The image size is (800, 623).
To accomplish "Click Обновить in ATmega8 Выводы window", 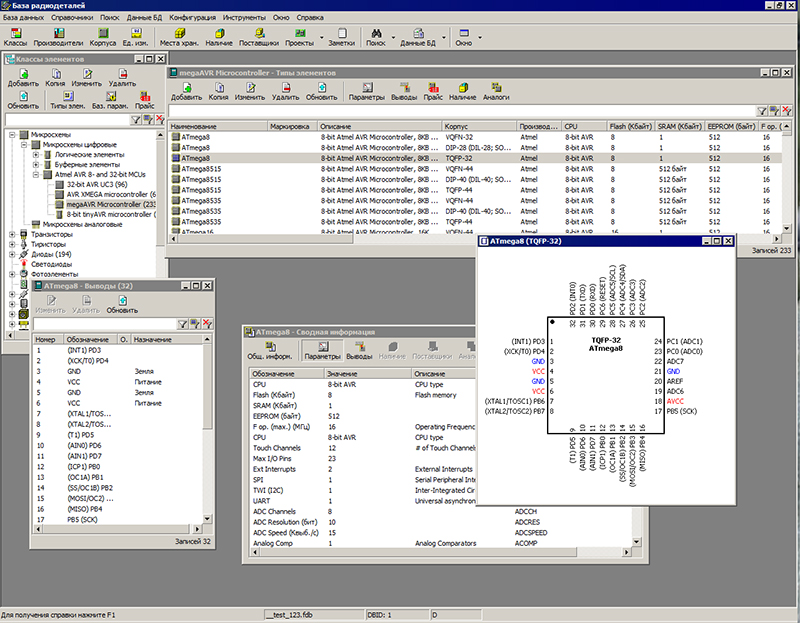I will (122, 305).
